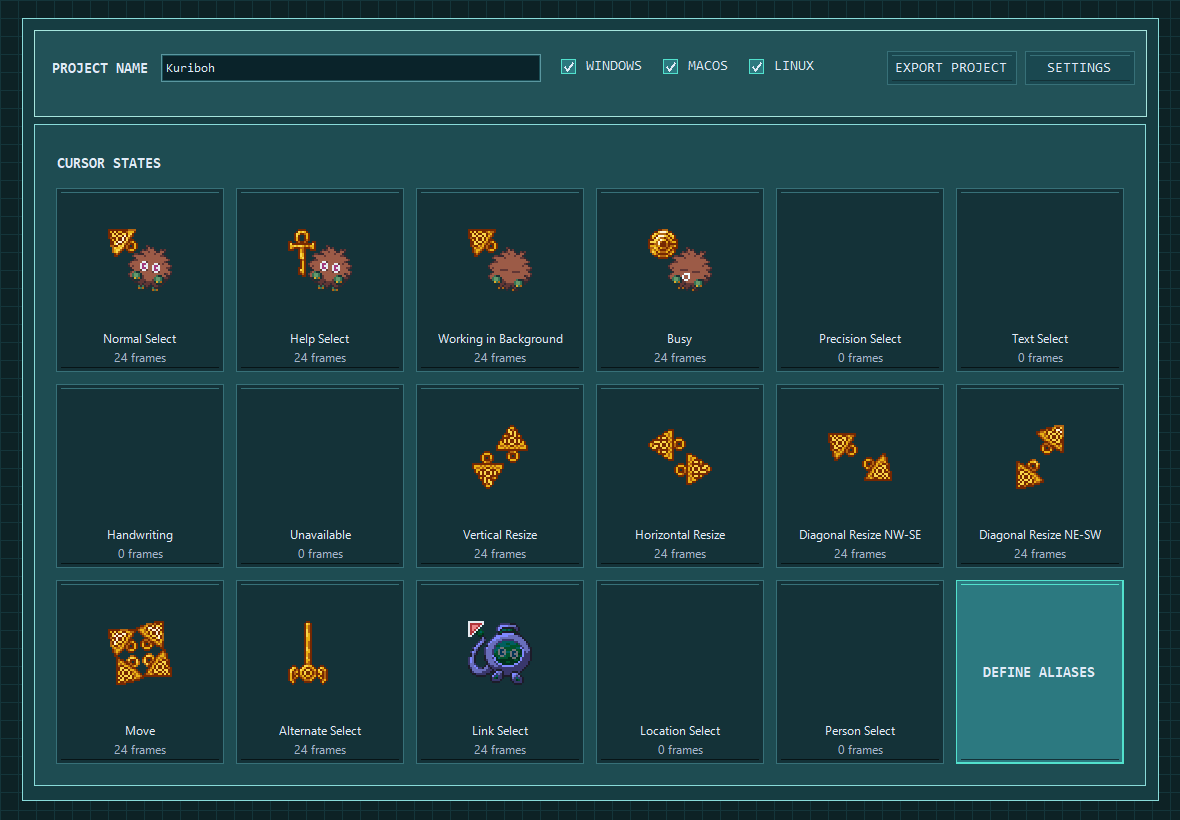
Task: Open the Diagonal Resize NW-SE icon
Action: coord(859,456)
